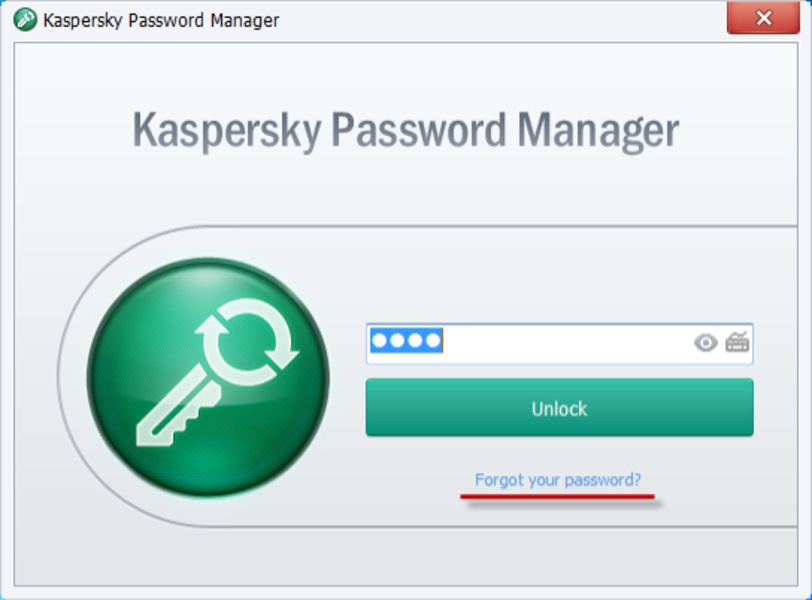
Task: Open the "Forgot your password?" link
Action: coord(558,480)
